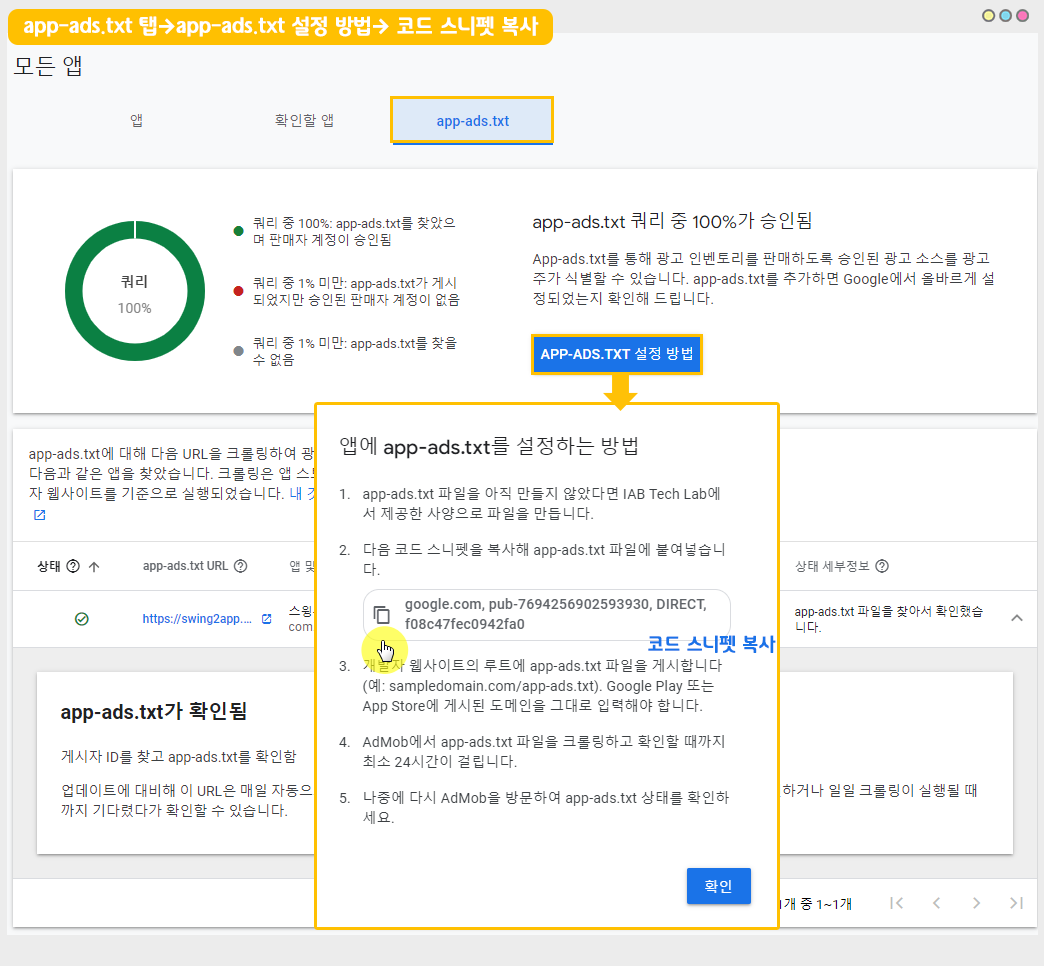Open the 확인할 앱 tab
This screenshot has height=966, width=1044.
tap(304, 121)
